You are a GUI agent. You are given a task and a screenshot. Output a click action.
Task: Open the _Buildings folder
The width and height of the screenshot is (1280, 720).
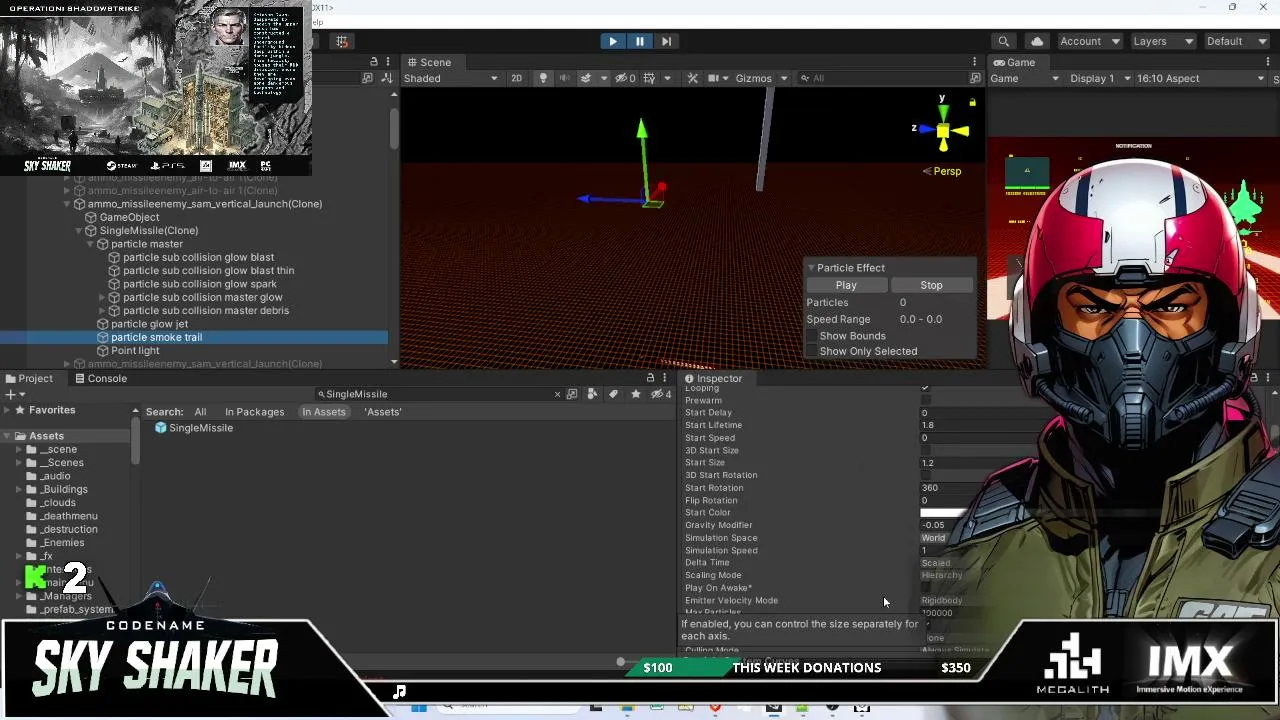pos(65,489)
